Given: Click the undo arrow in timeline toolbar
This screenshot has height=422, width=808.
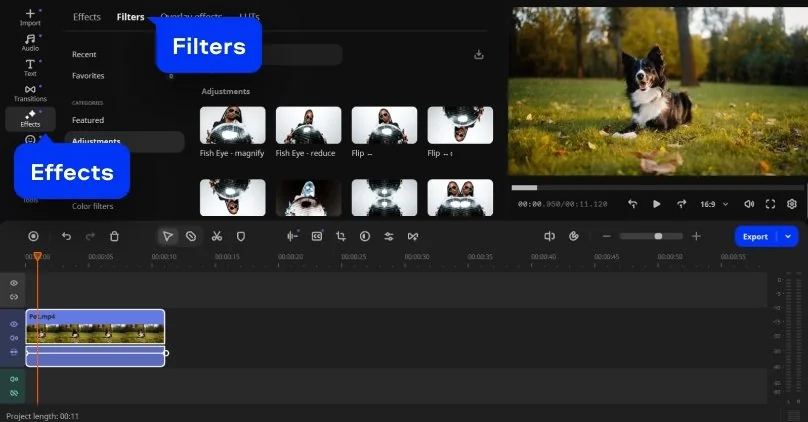Looking at the screenshot, I should point(66,236).
